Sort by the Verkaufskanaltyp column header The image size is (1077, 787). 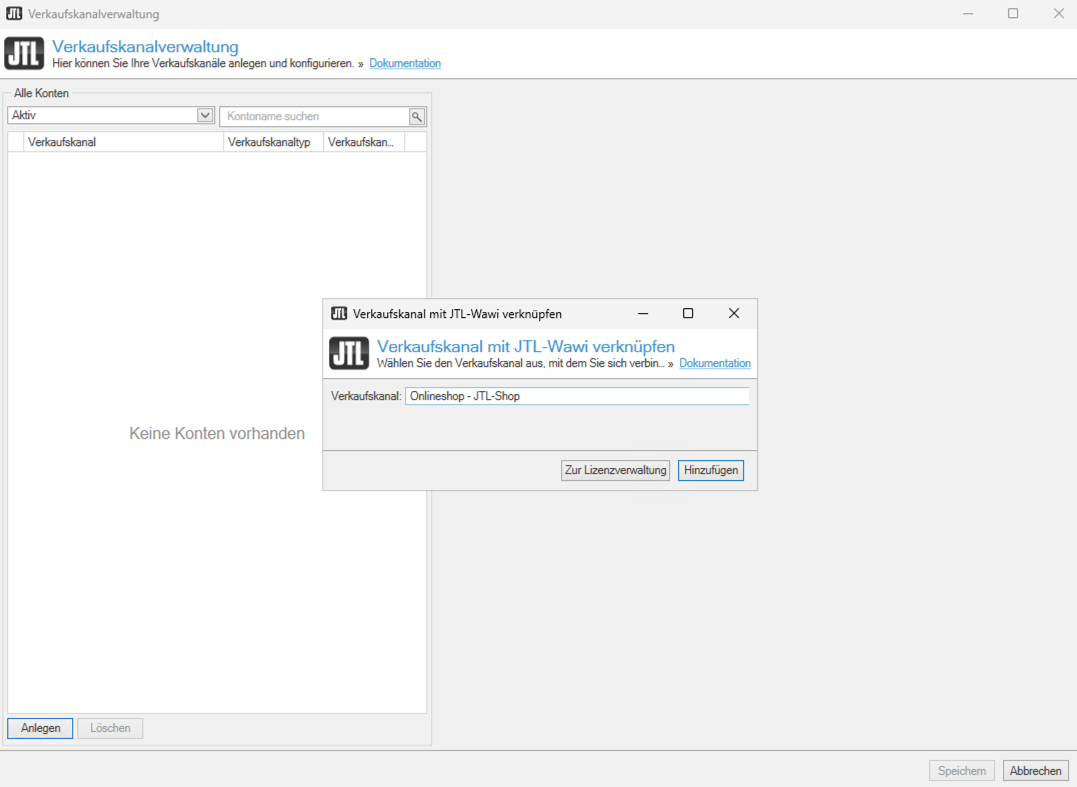tap(273, 142)
